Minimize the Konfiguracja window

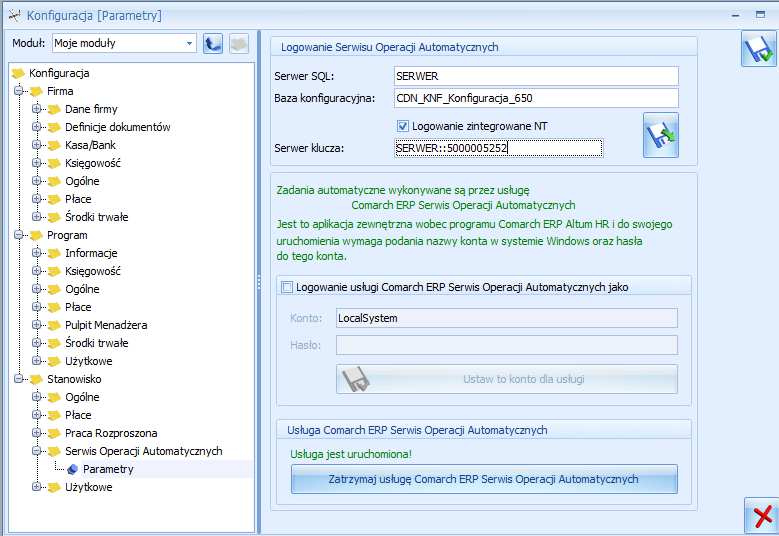(x=736, y=15)
